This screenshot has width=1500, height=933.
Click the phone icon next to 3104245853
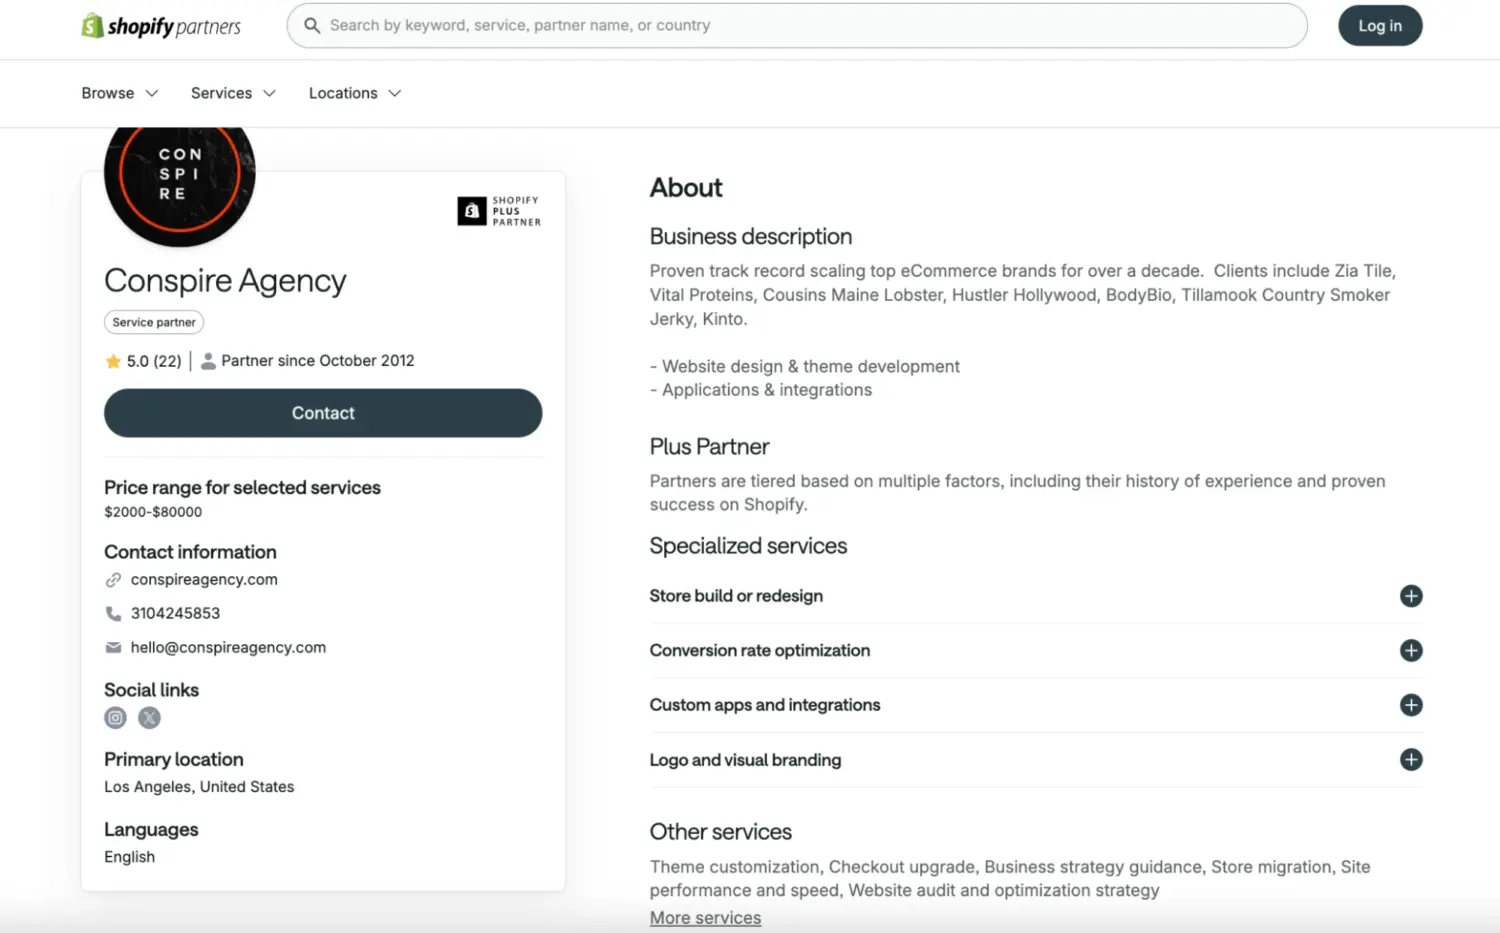pyautogui.click(x=113, y=613)
